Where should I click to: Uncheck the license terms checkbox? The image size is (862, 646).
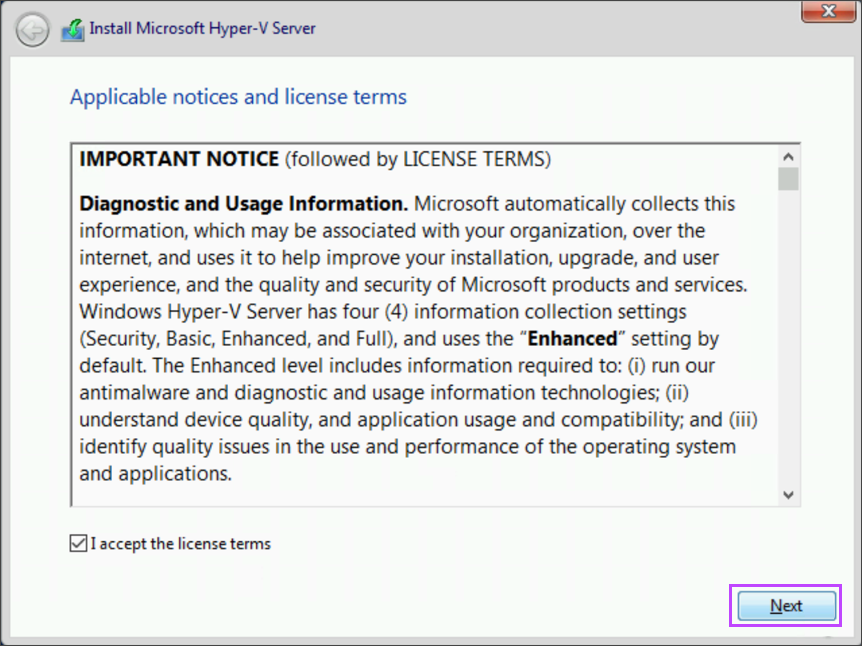click(78, 544)
